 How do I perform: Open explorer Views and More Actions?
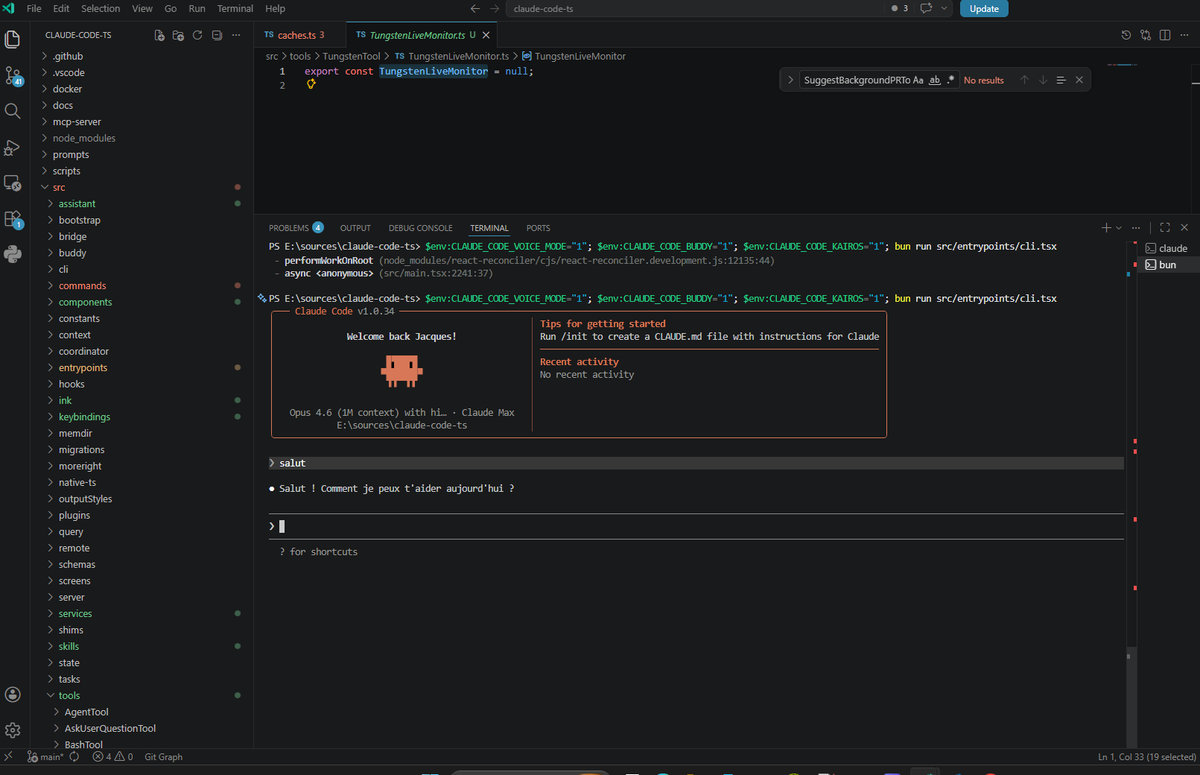pyautogui.click(x=236, y=35)
